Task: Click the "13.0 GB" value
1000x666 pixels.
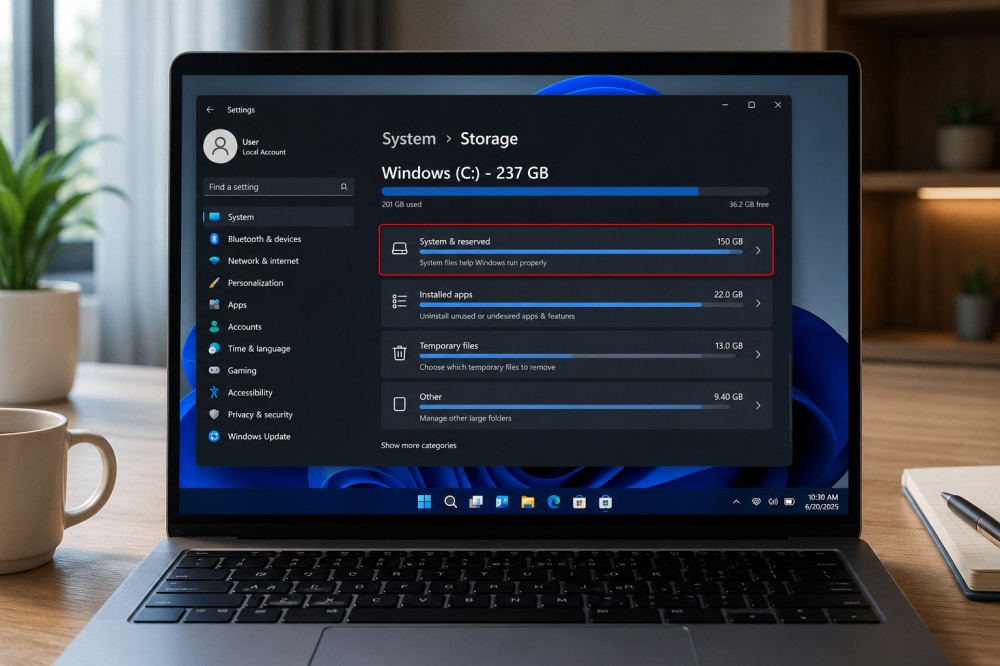Action: pos(729,346)
